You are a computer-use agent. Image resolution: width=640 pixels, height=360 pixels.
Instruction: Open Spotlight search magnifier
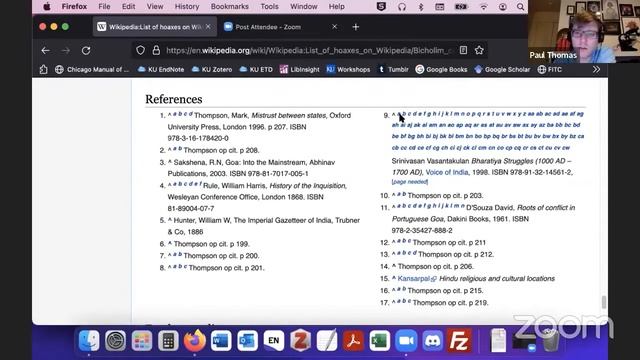[520, 7]
